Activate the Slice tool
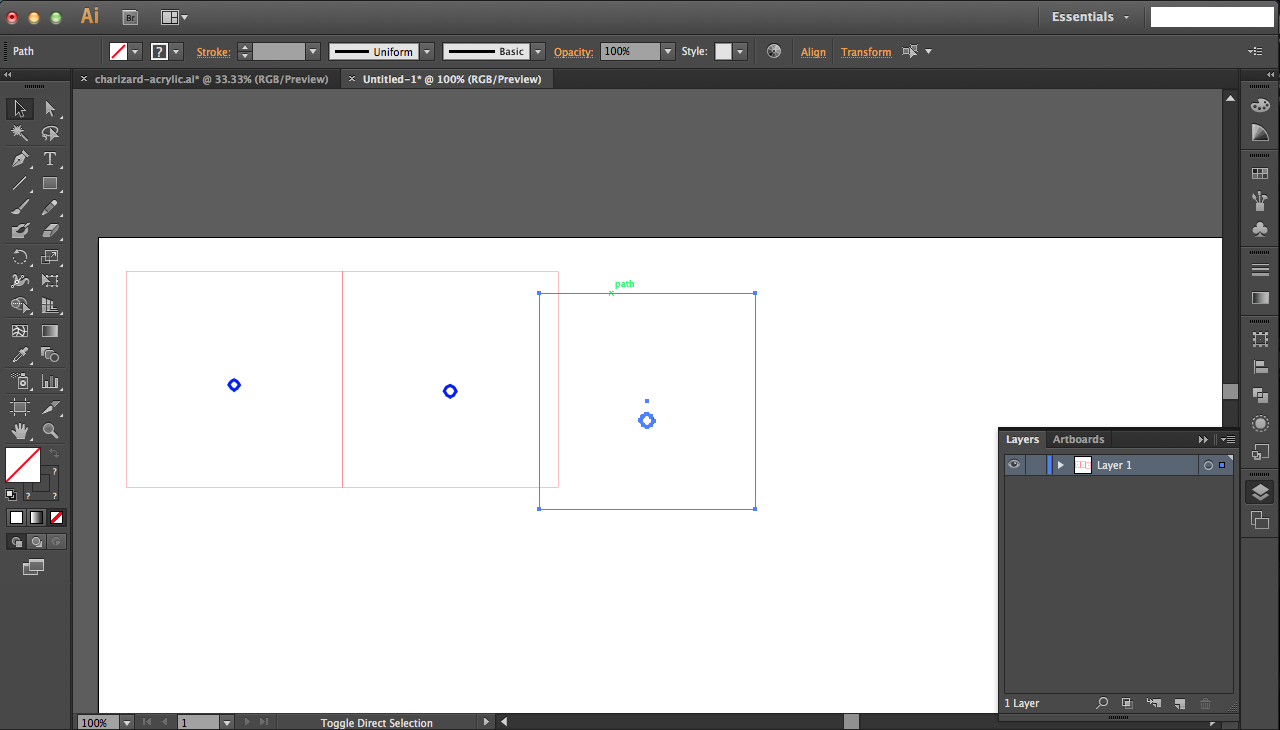The width and height of the screenshot is (1280, 730). click(50, 407)
